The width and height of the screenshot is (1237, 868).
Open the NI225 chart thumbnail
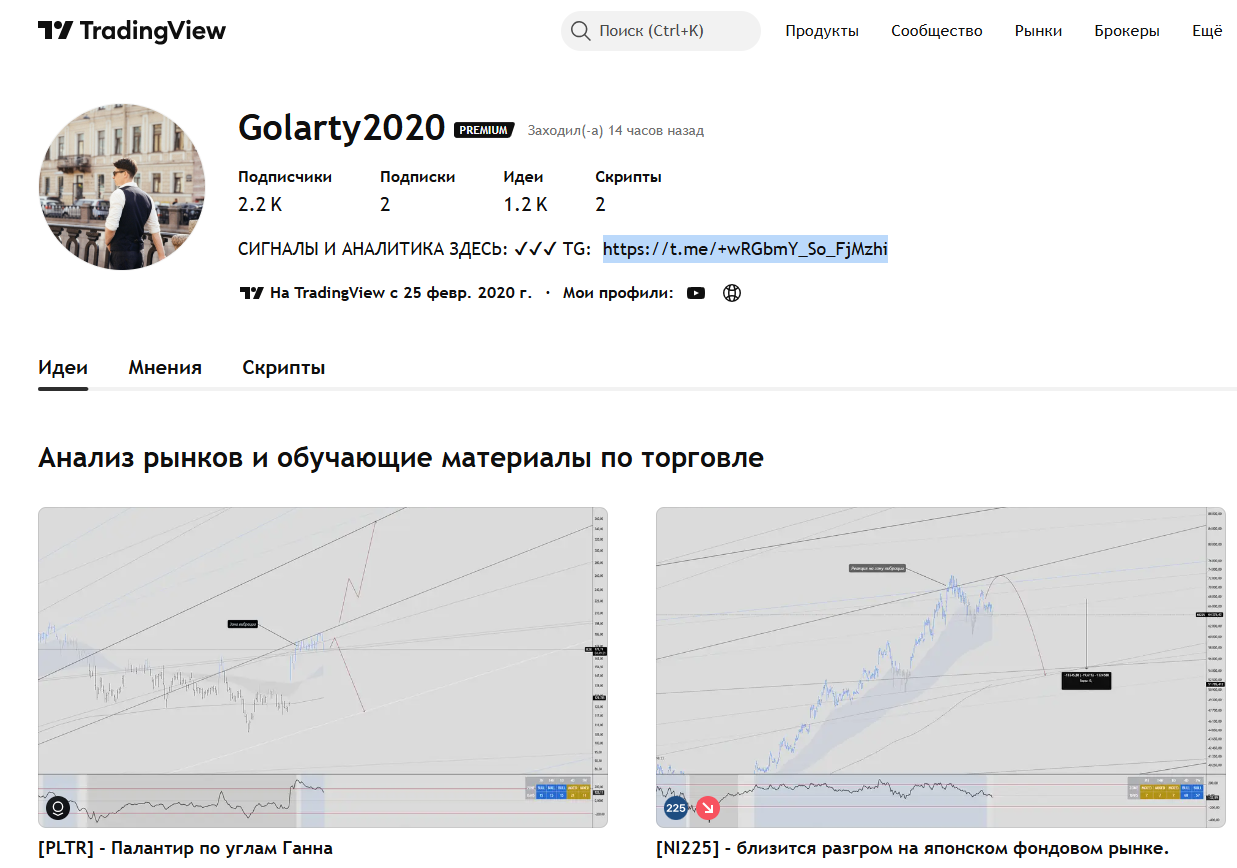[x=940, y=667]
